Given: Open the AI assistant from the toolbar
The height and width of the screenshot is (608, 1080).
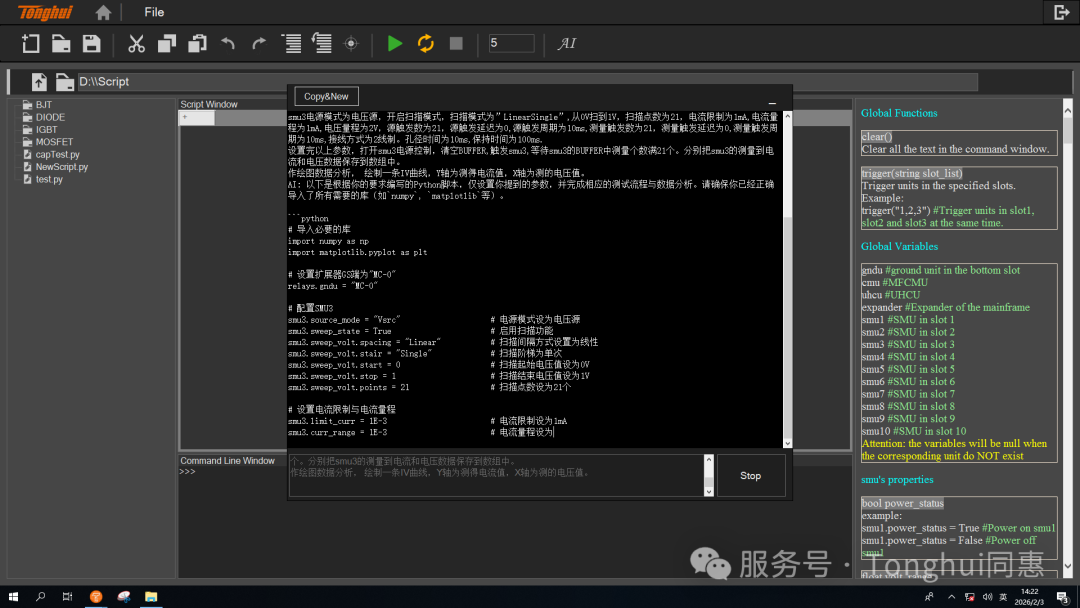Looking at the screenshot, I should (567, 43).
